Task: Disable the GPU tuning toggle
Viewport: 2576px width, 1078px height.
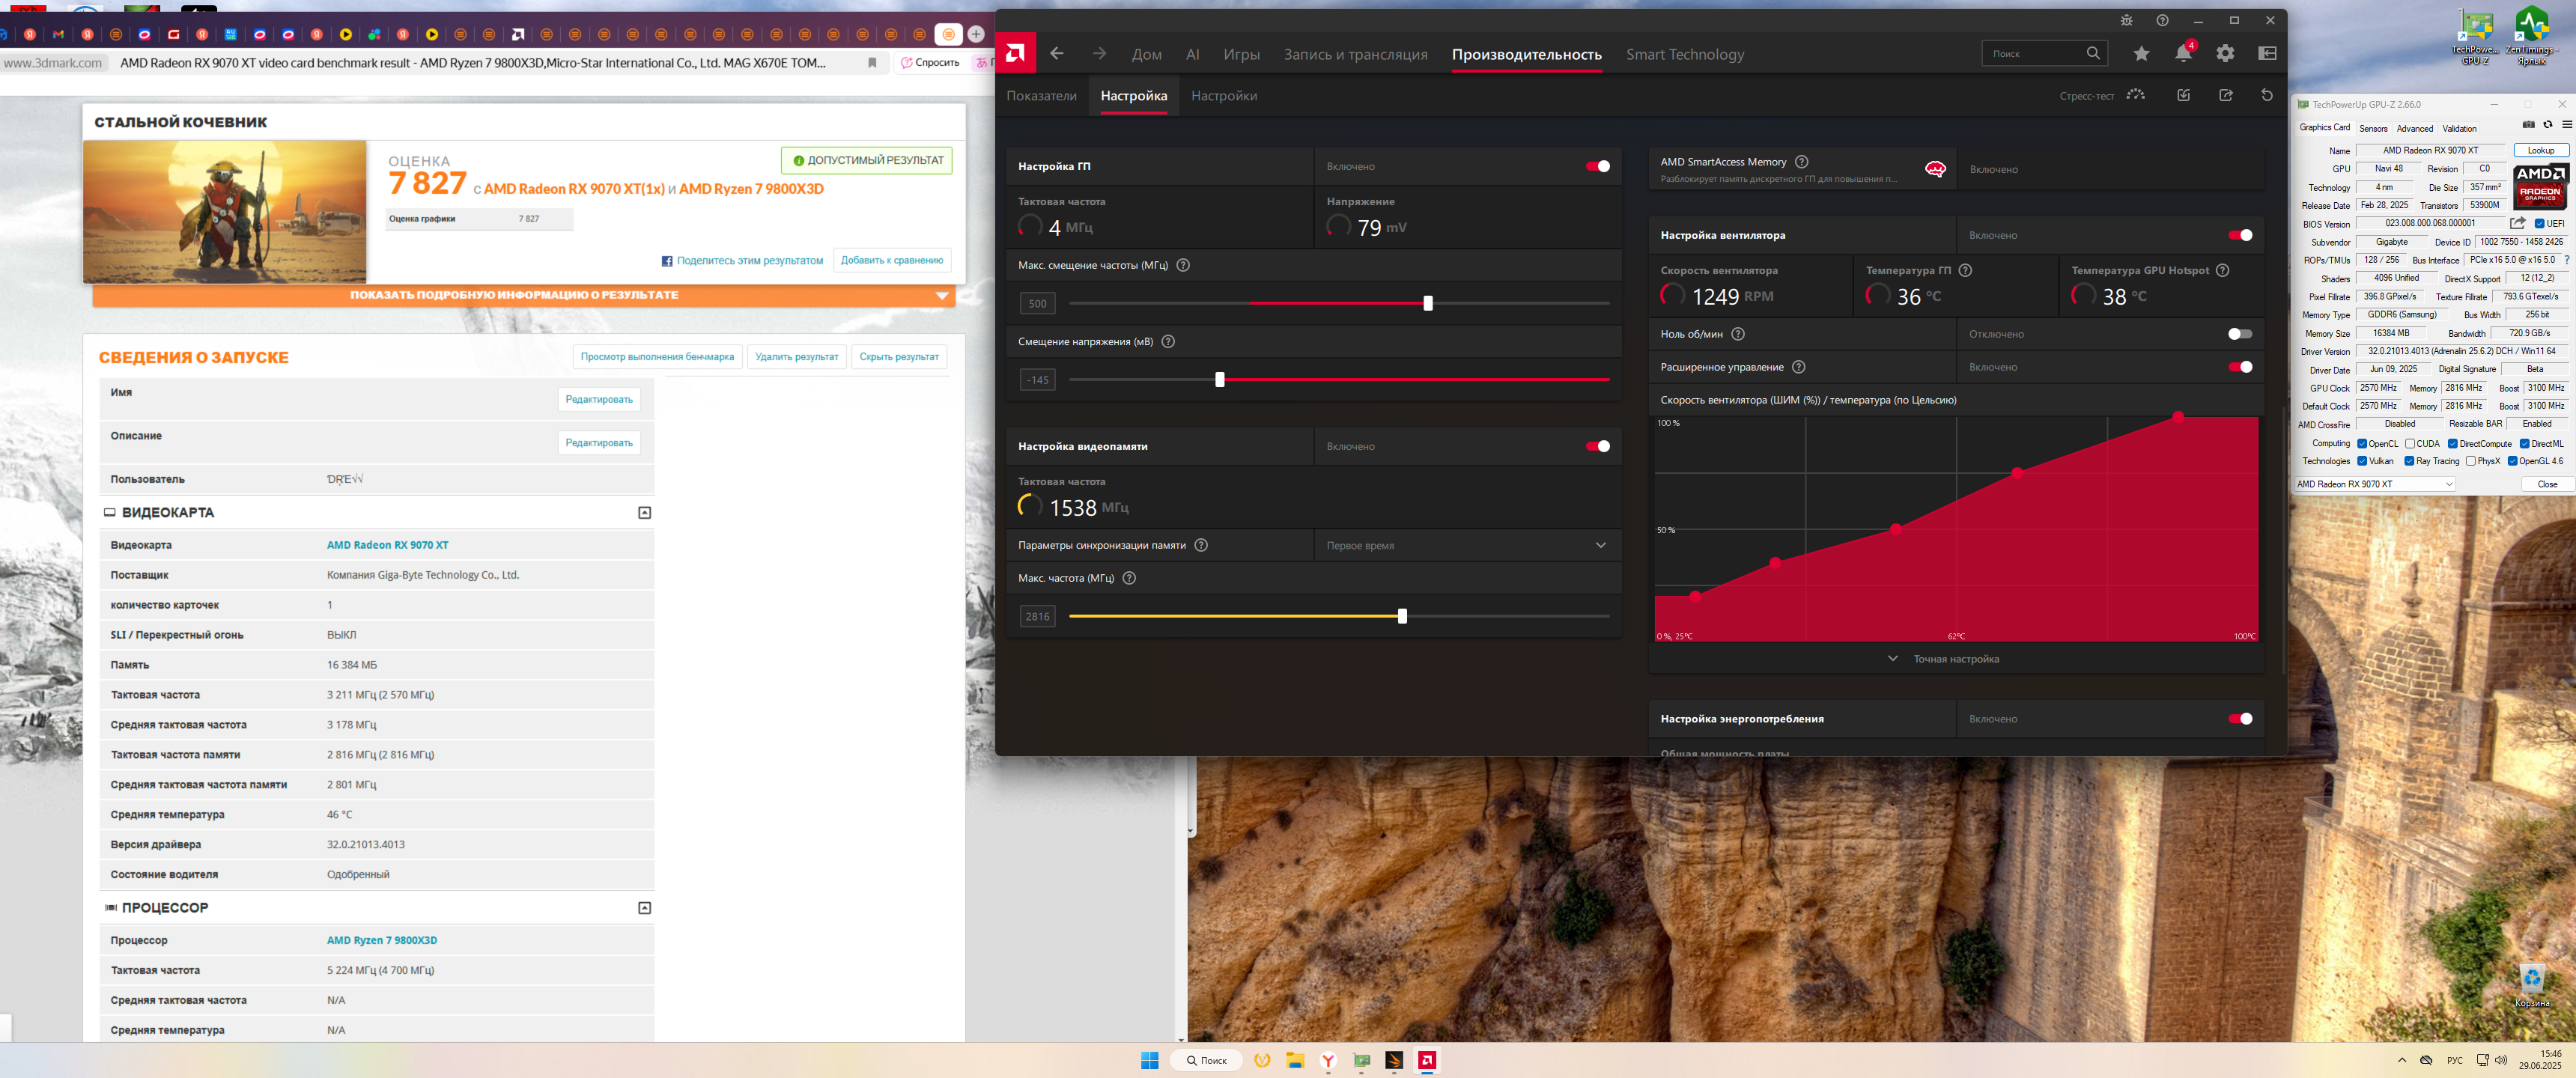Action: click(x=1597, y=166)
